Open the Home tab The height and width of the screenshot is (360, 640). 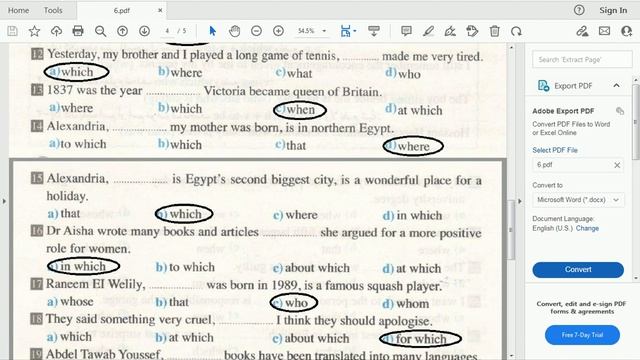pyautogui.click(x=18, y=10)
